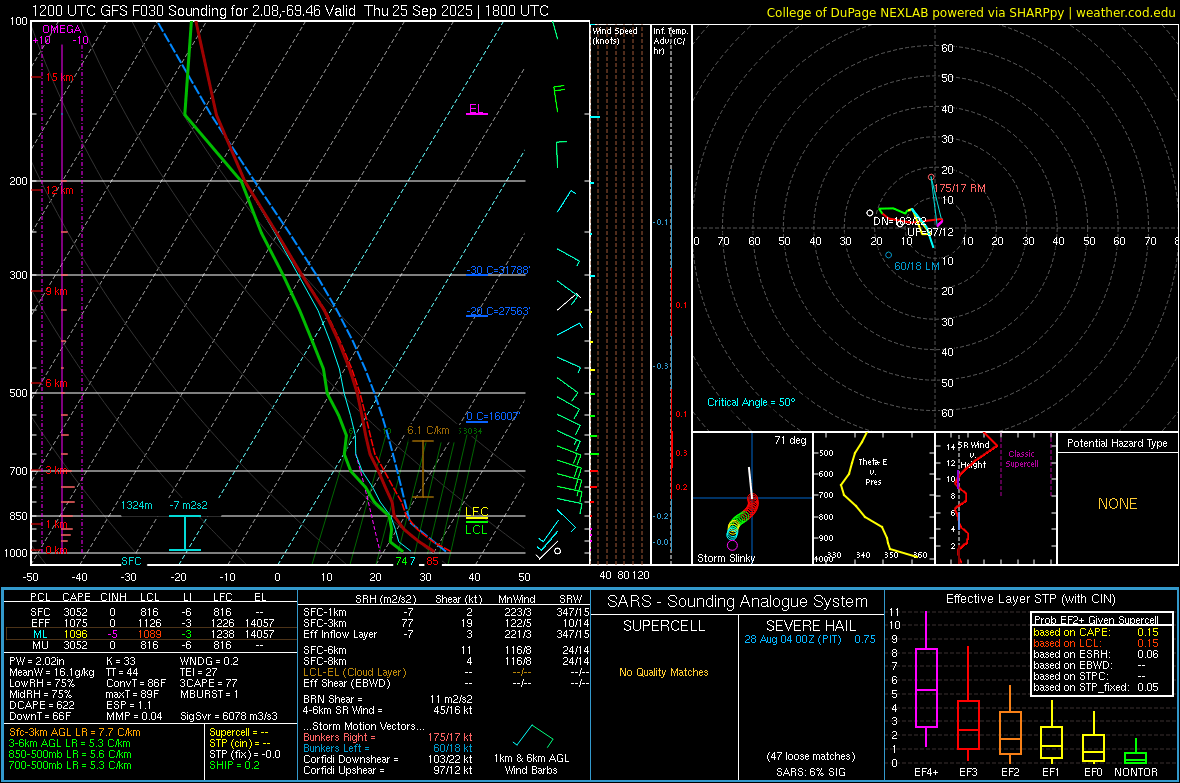Screen dimensions: 1180x783
Task: Click the -30 C=31788' height label
Action: (497, 270)
